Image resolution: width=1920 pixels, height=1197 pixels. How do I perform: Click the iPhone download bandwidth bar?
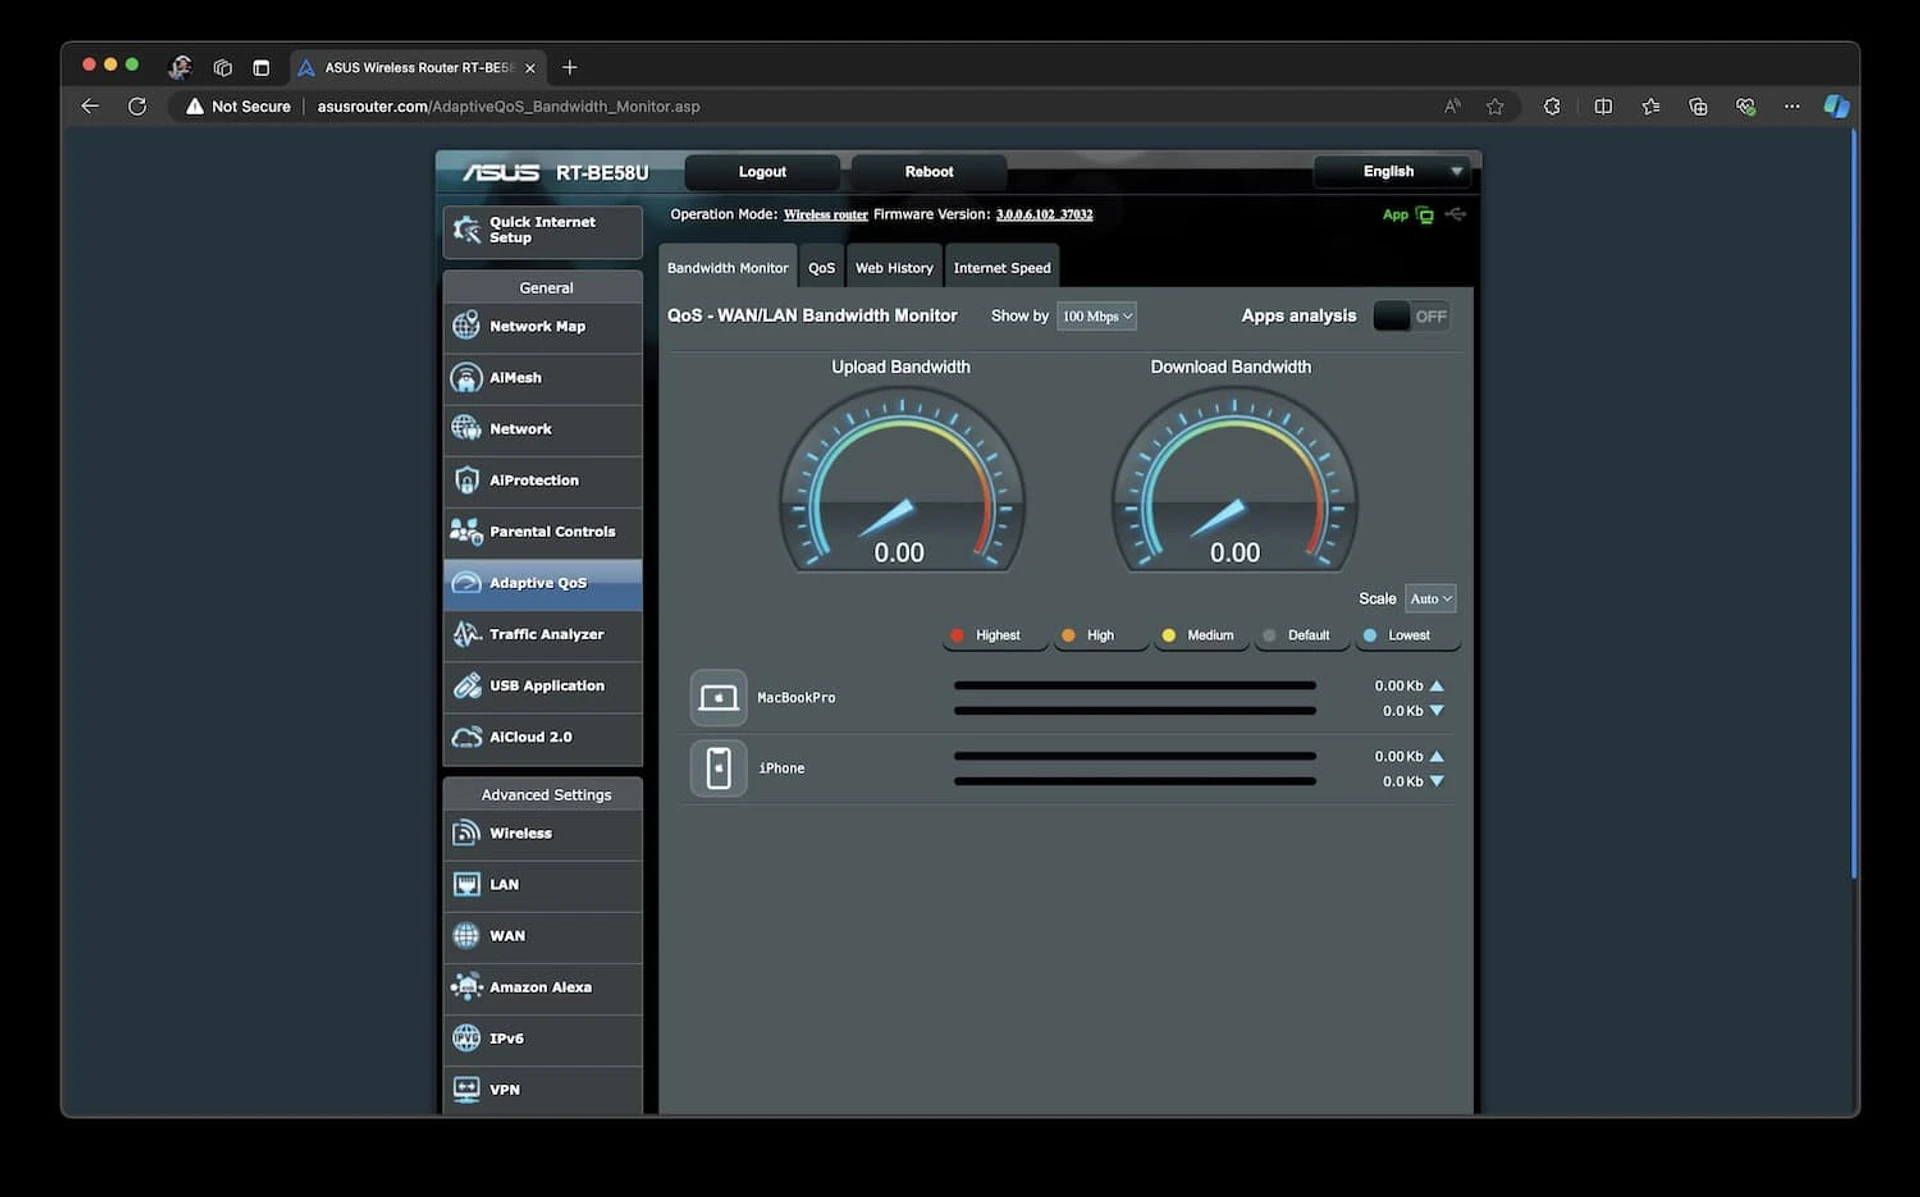pyautogui.click(x=1135, y=781)
